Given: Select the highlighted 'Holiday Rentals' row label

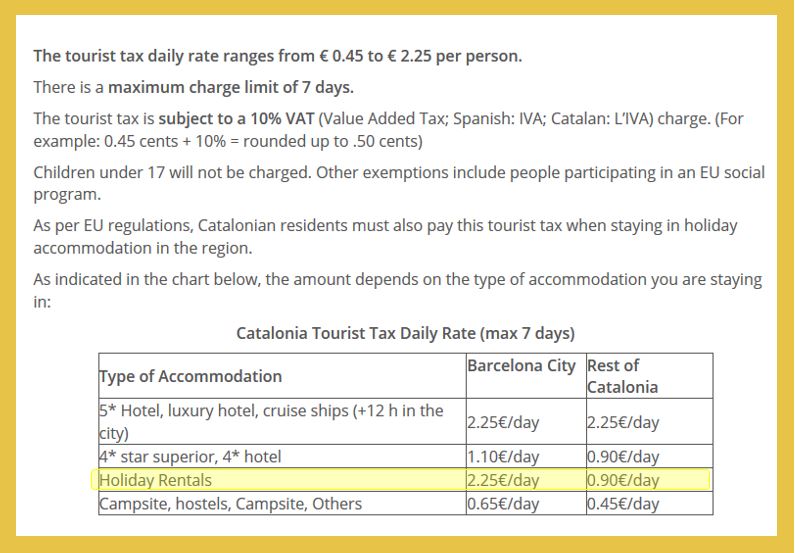Looking at the screenshot, I should (282, 480).
